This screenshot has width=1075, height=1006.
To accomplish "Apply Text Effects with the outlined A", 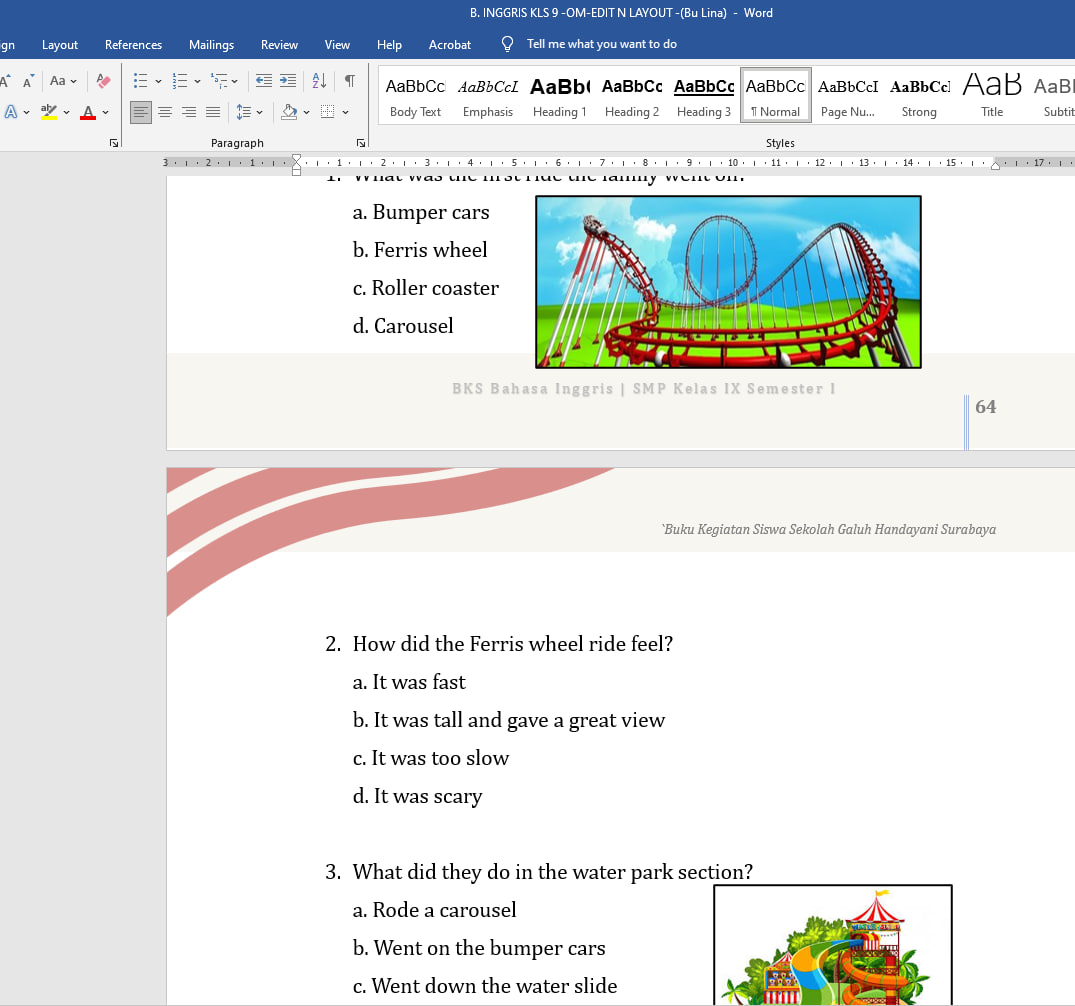I will pyautogui.click(x=10, y=112).
